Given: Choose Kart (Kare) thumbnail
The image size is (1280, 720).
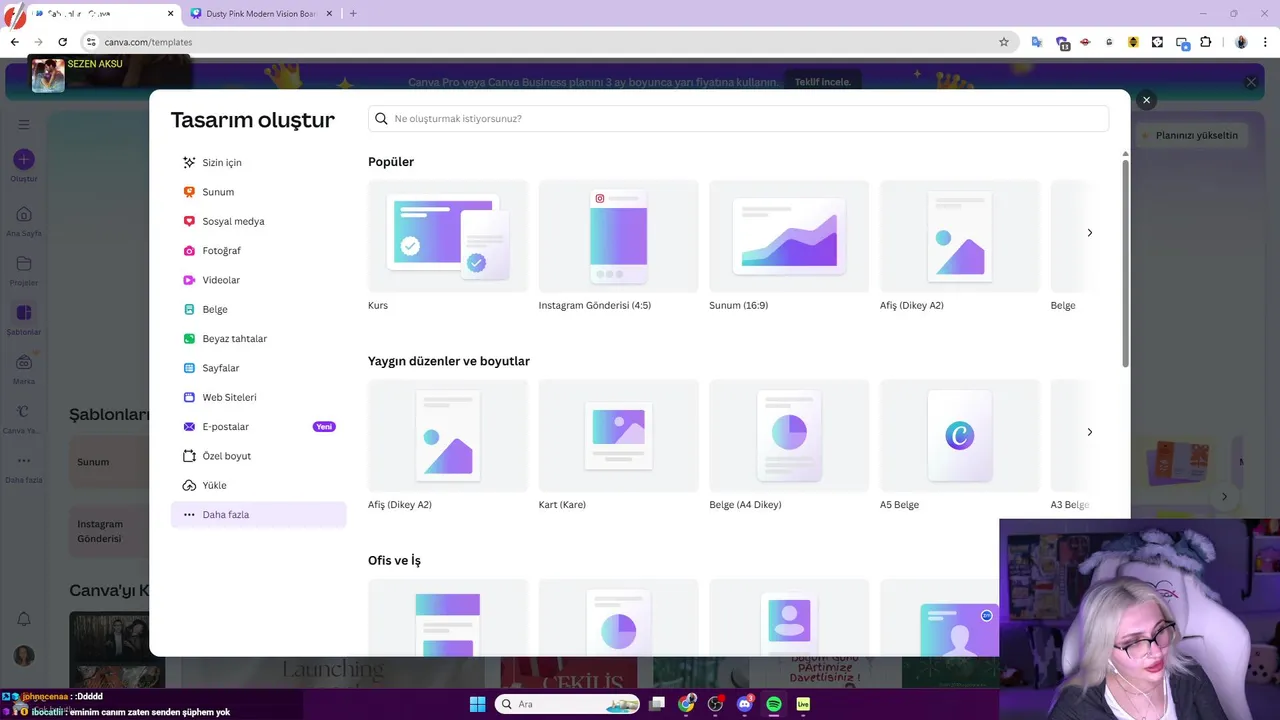Looking at the screenshot, I should pos(618,436).
